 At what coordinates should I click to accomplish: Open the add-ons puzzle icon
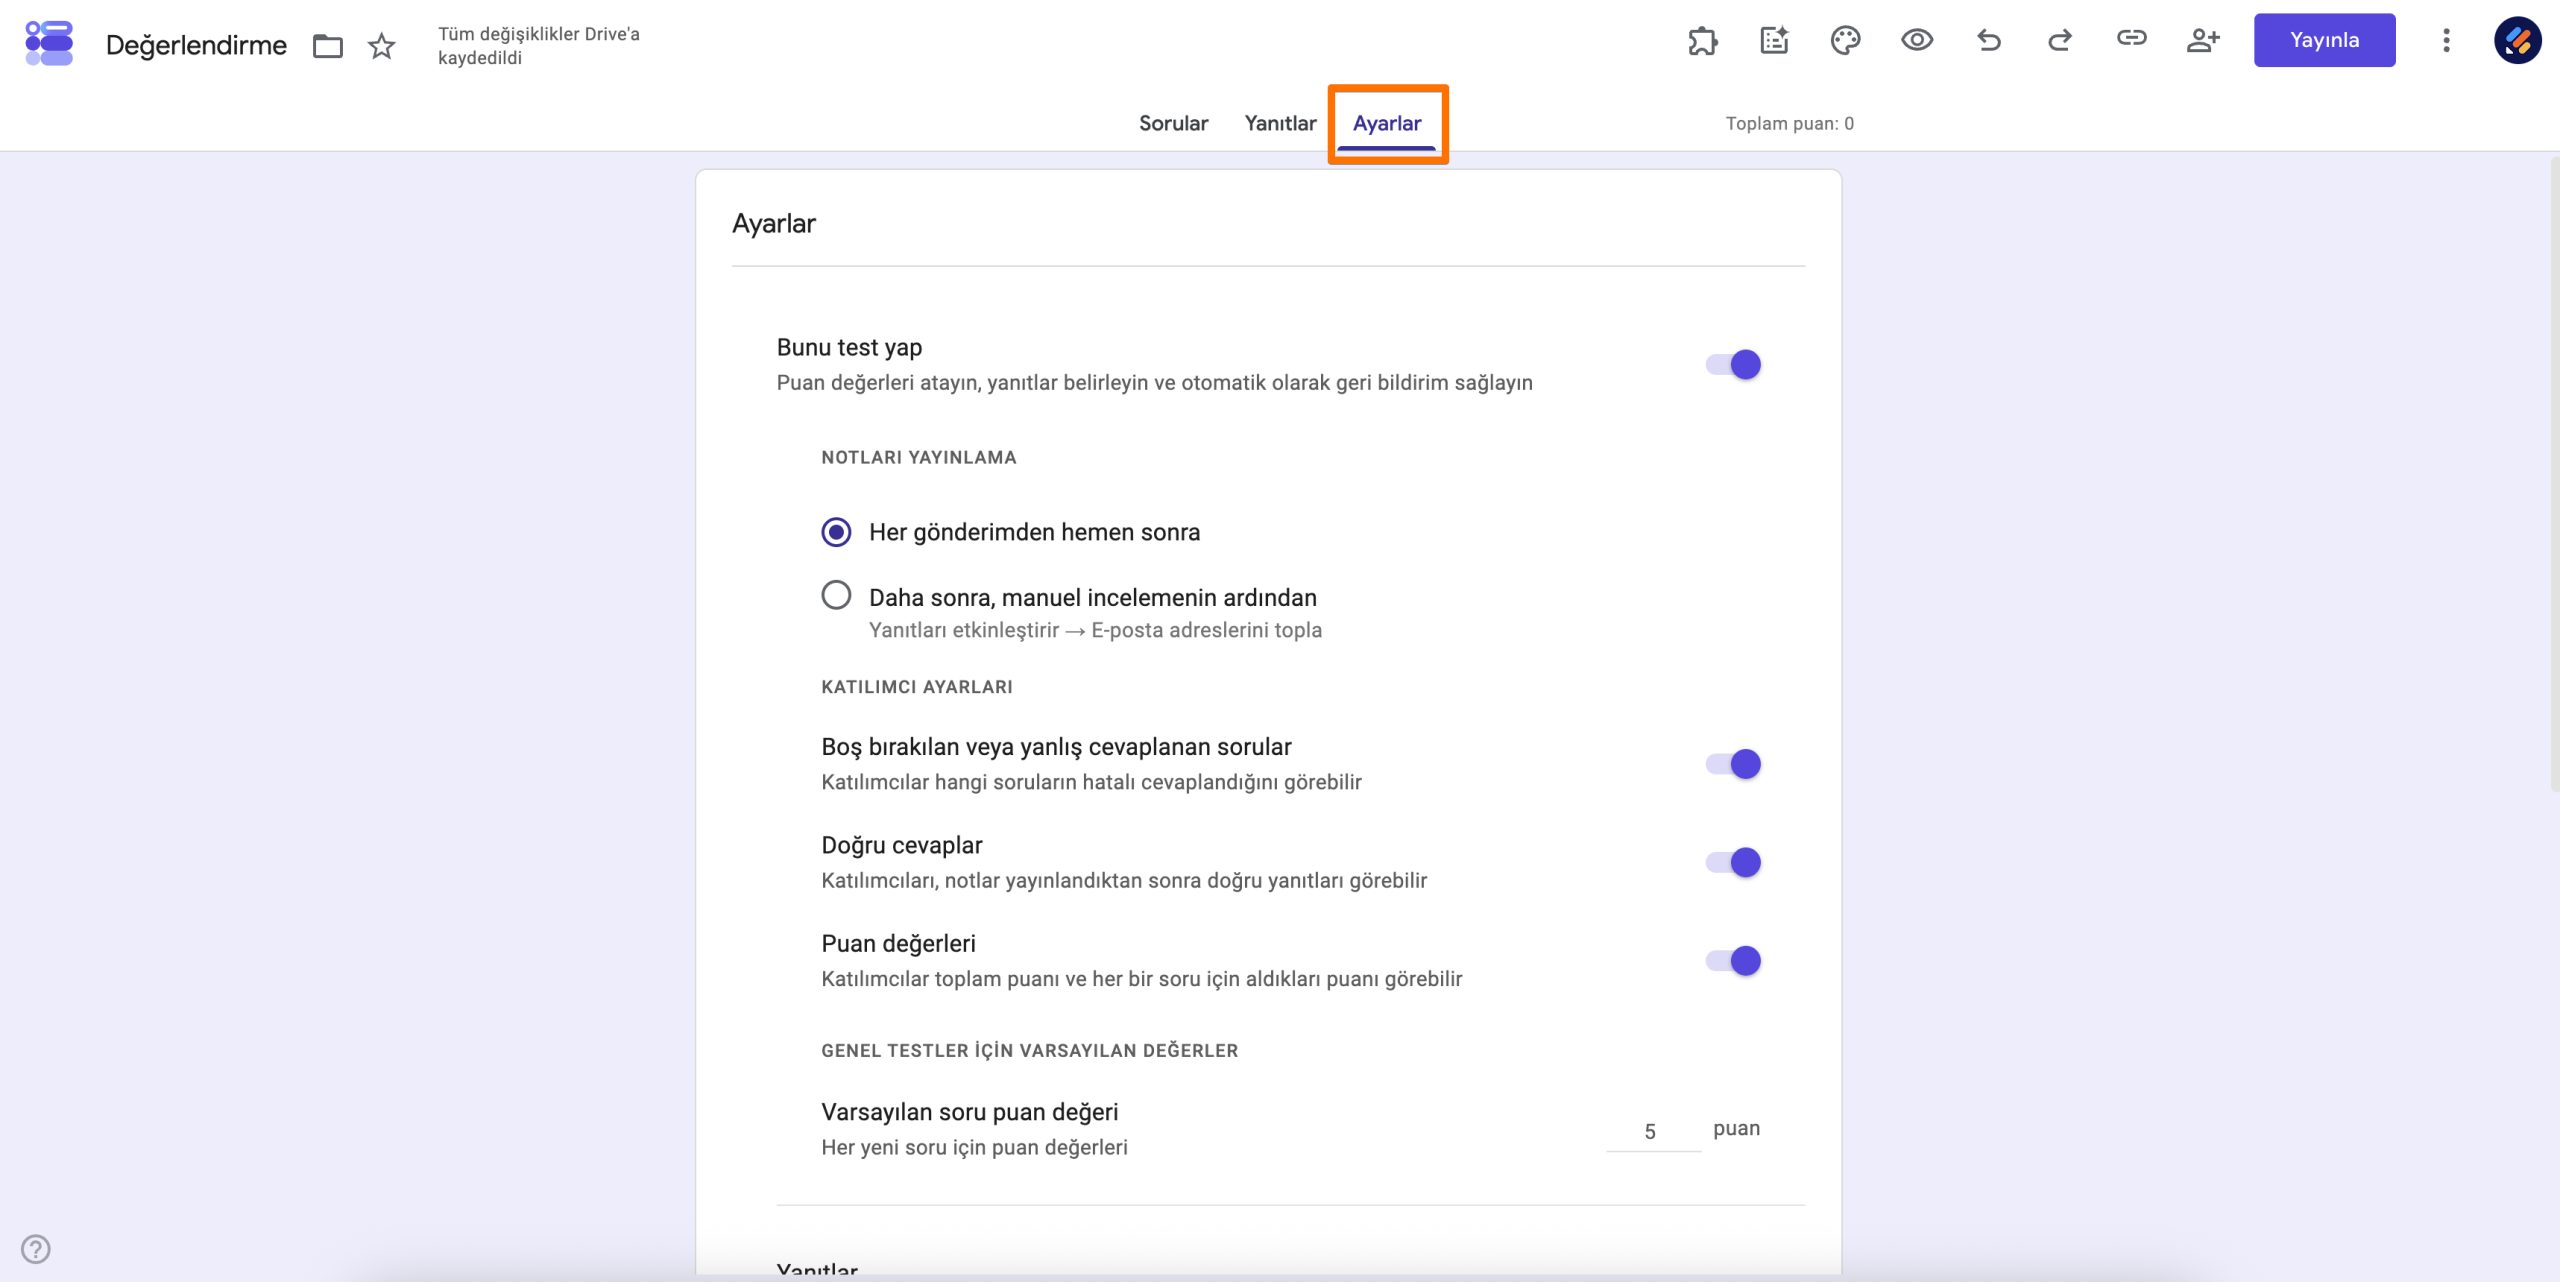coord(1702,41)
